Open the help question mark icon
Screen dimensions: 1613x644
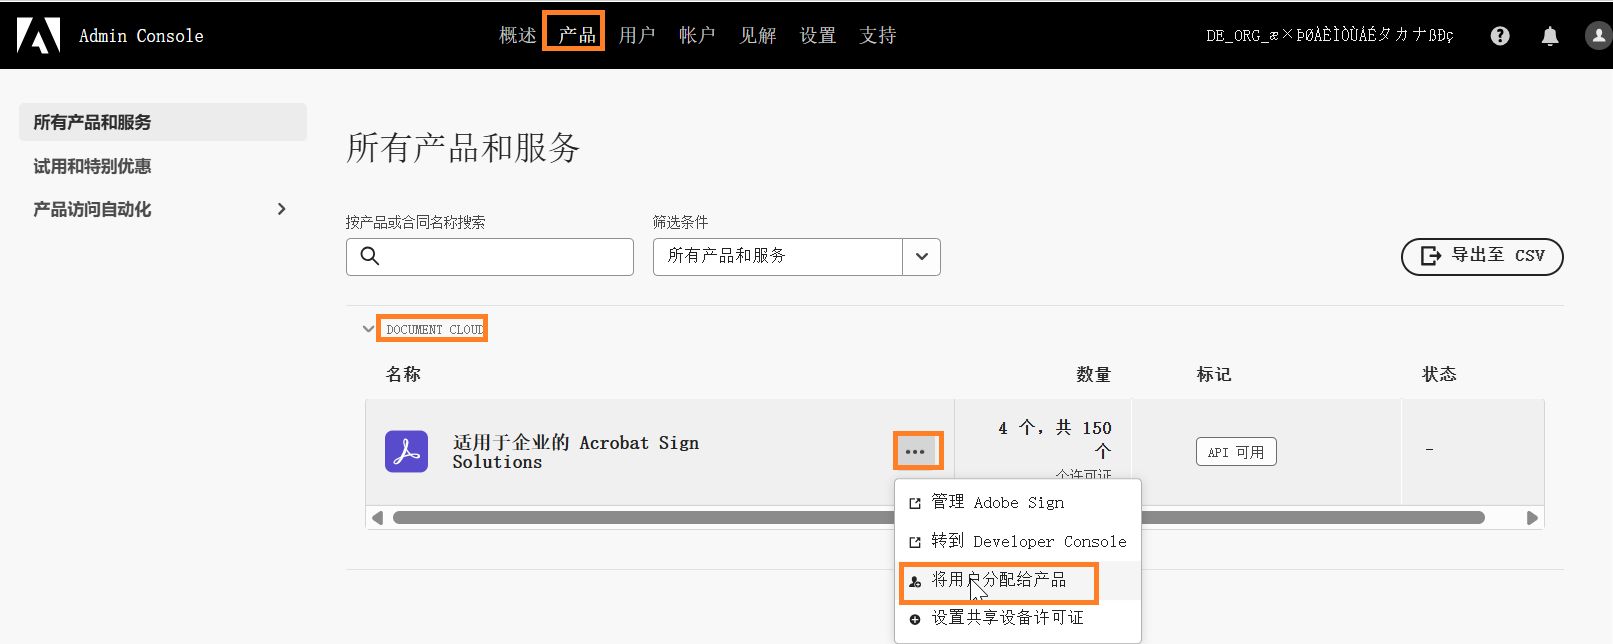[1500, 36]
